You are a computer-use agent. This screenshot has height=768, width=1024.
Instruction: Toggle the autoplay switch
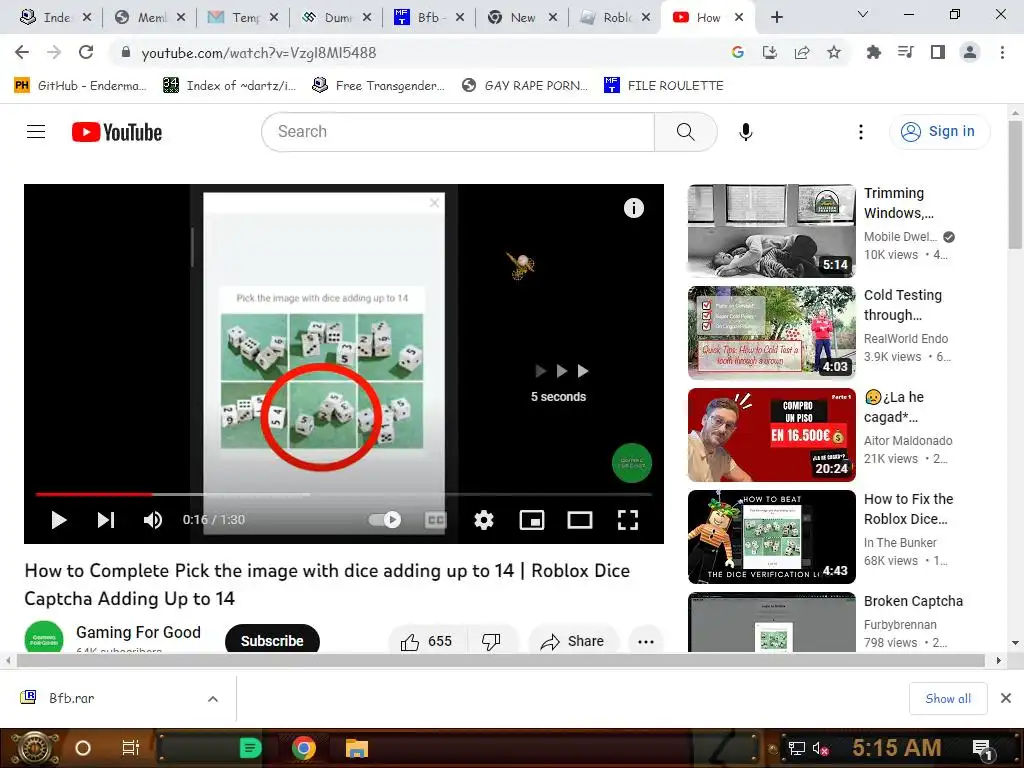385,520
